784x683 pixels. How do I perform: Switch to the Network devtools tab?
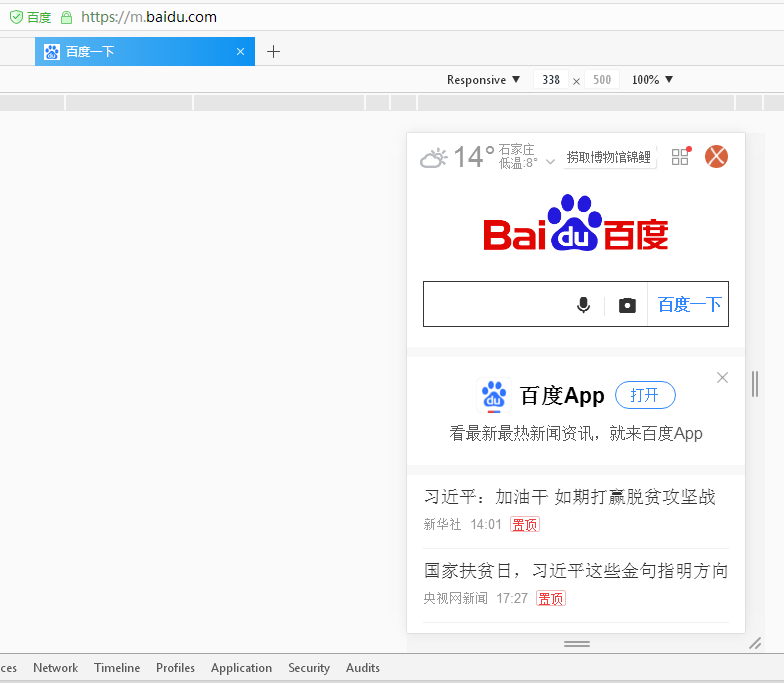[56, 668]
